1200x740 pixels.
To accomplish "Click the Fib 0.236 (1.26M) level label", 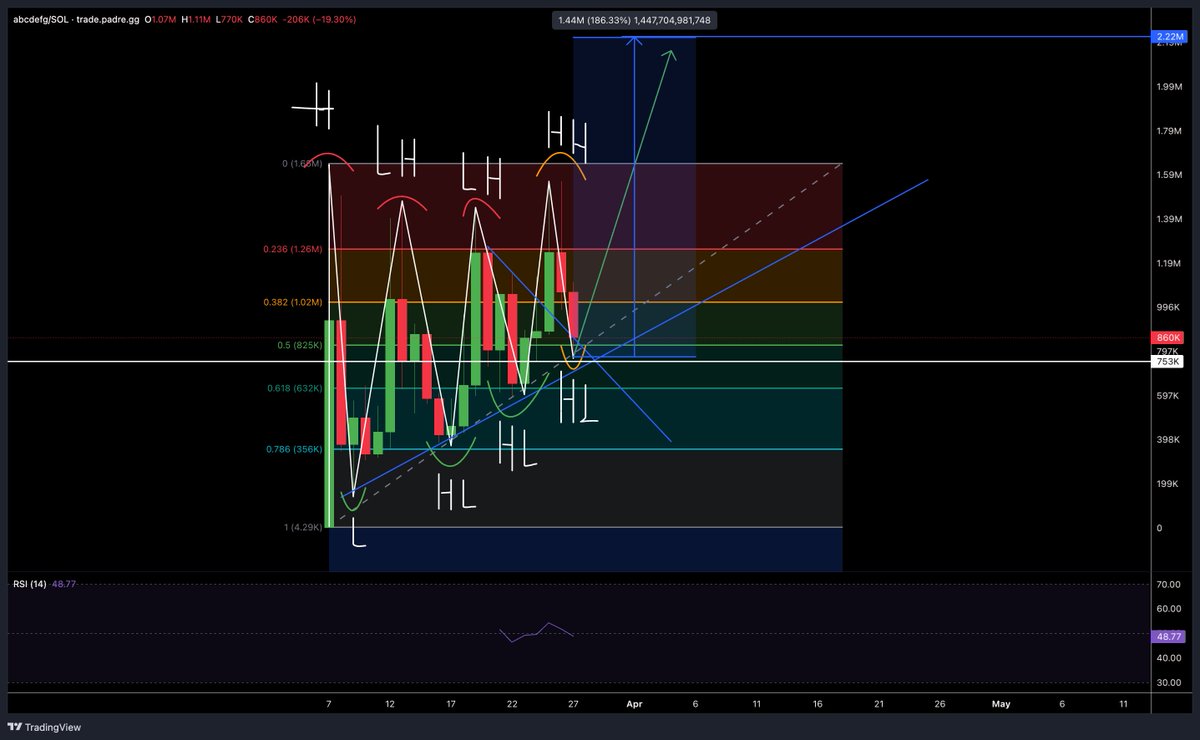I will (292, 250).
